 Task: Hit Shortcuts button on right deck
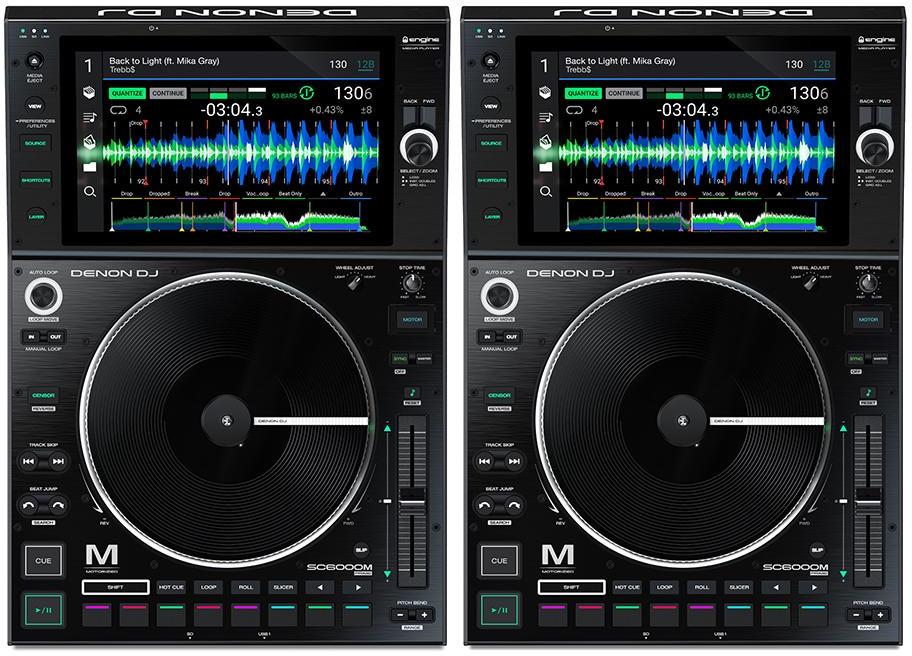coord(492,180)
